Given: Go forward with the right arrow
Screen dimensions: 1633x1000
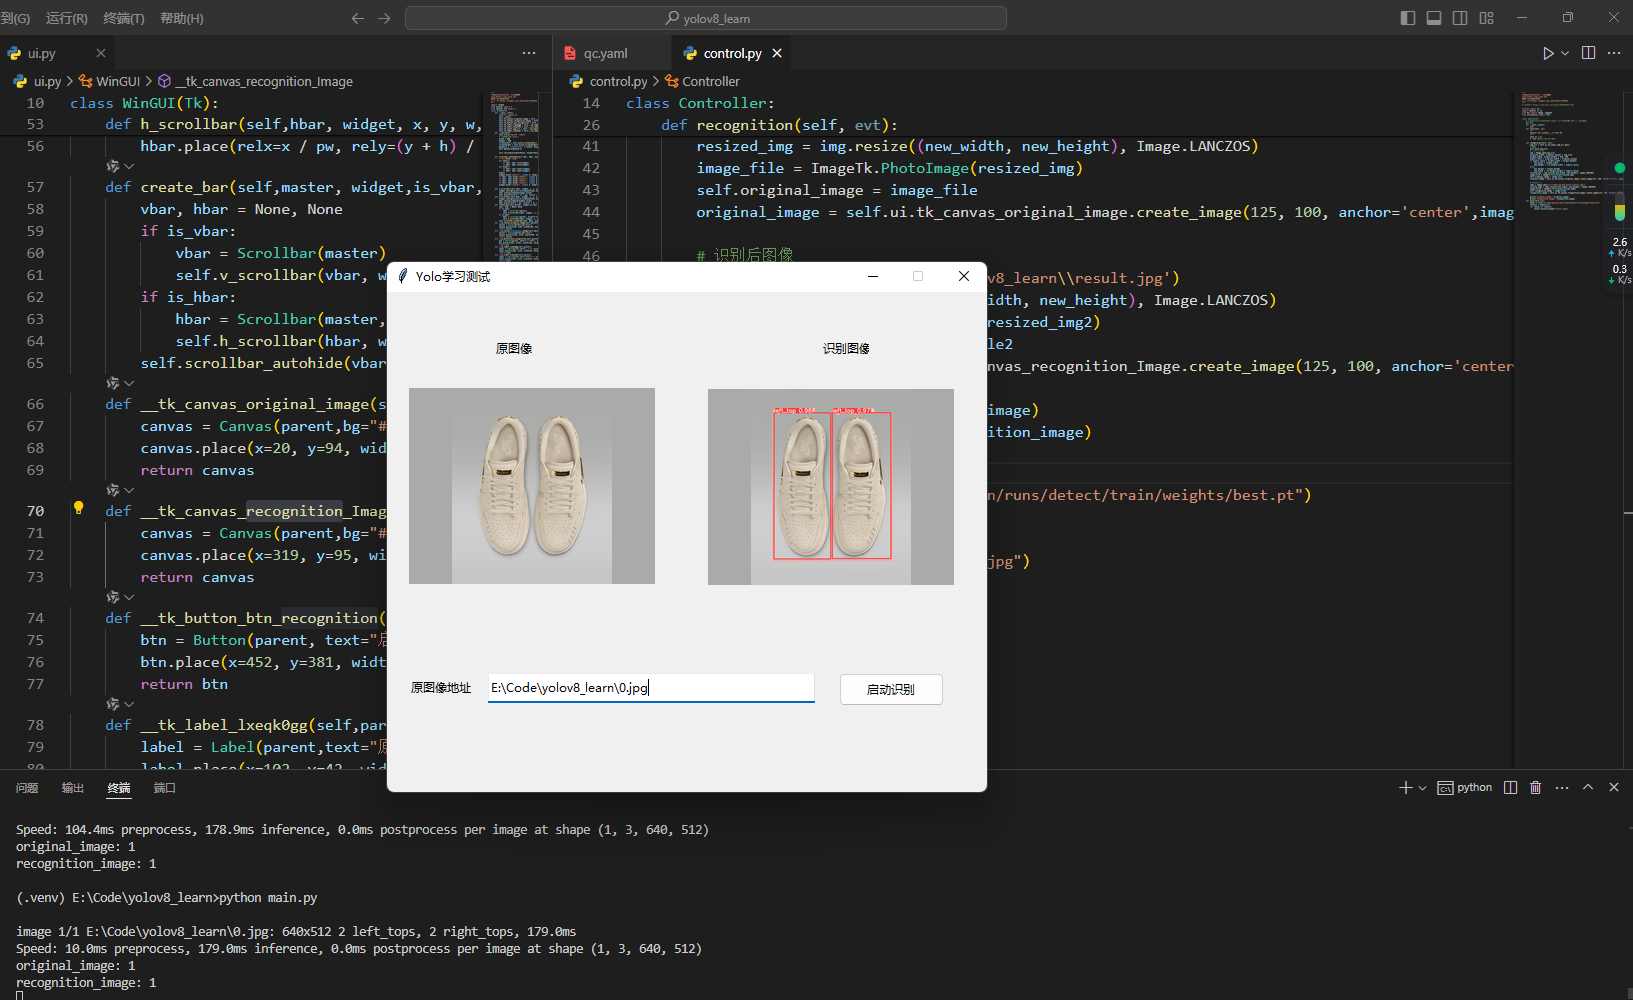Looking at the screenshot, I should 384,18.
